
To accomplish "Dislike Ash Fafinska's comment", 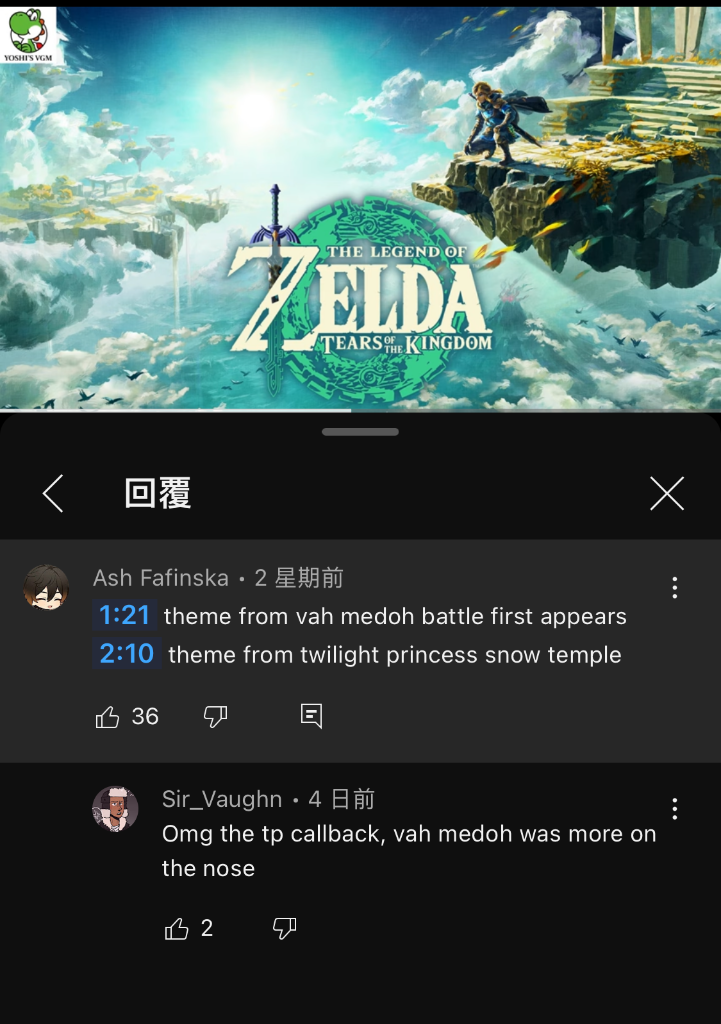I will tap(216, 716).
